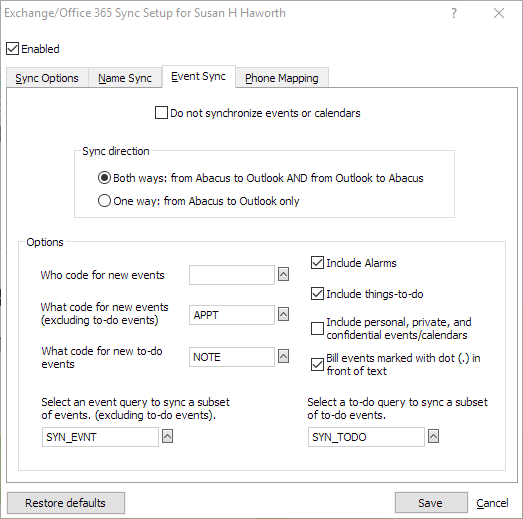Close the Sync Setup dialog
Image resolution: width=523 pixels, height=519 pixels.
click(499, 13)
